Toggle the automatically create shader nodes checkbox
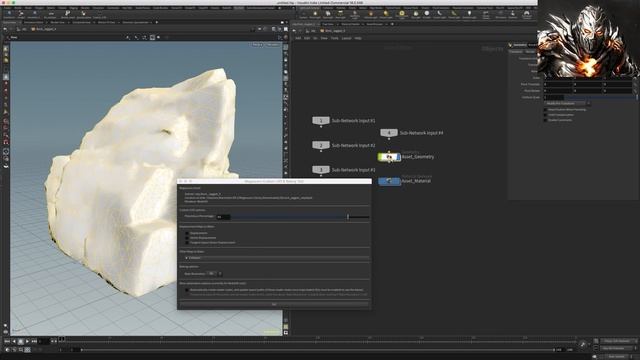 (187, 290)
